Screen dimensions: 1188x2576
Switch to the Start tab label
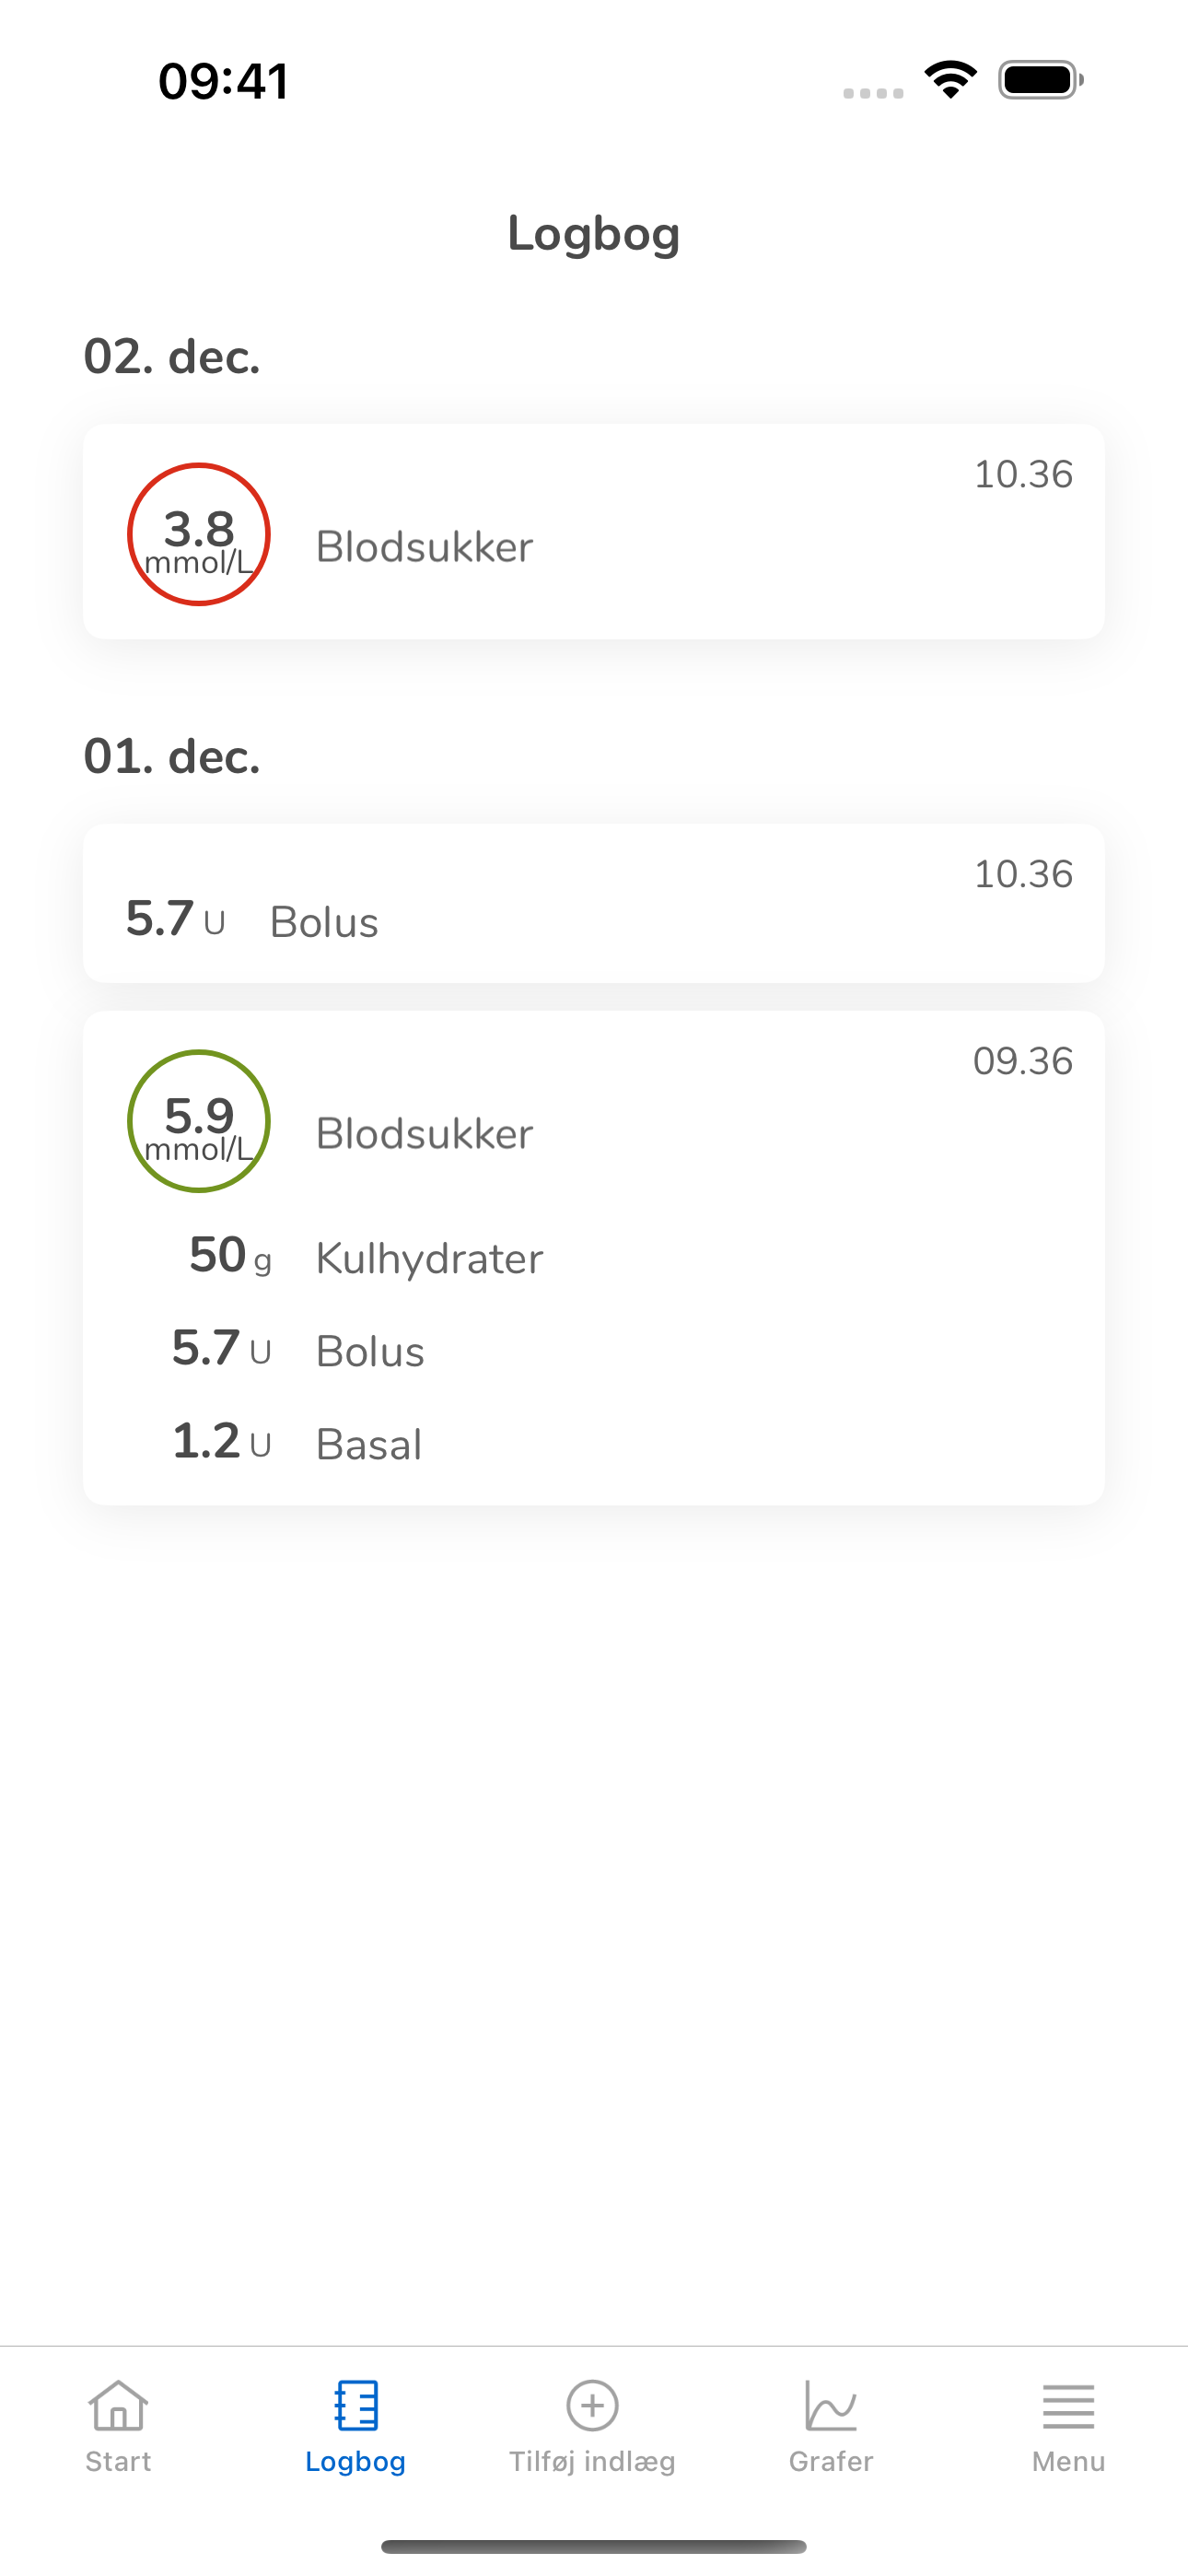(118, 2461)
